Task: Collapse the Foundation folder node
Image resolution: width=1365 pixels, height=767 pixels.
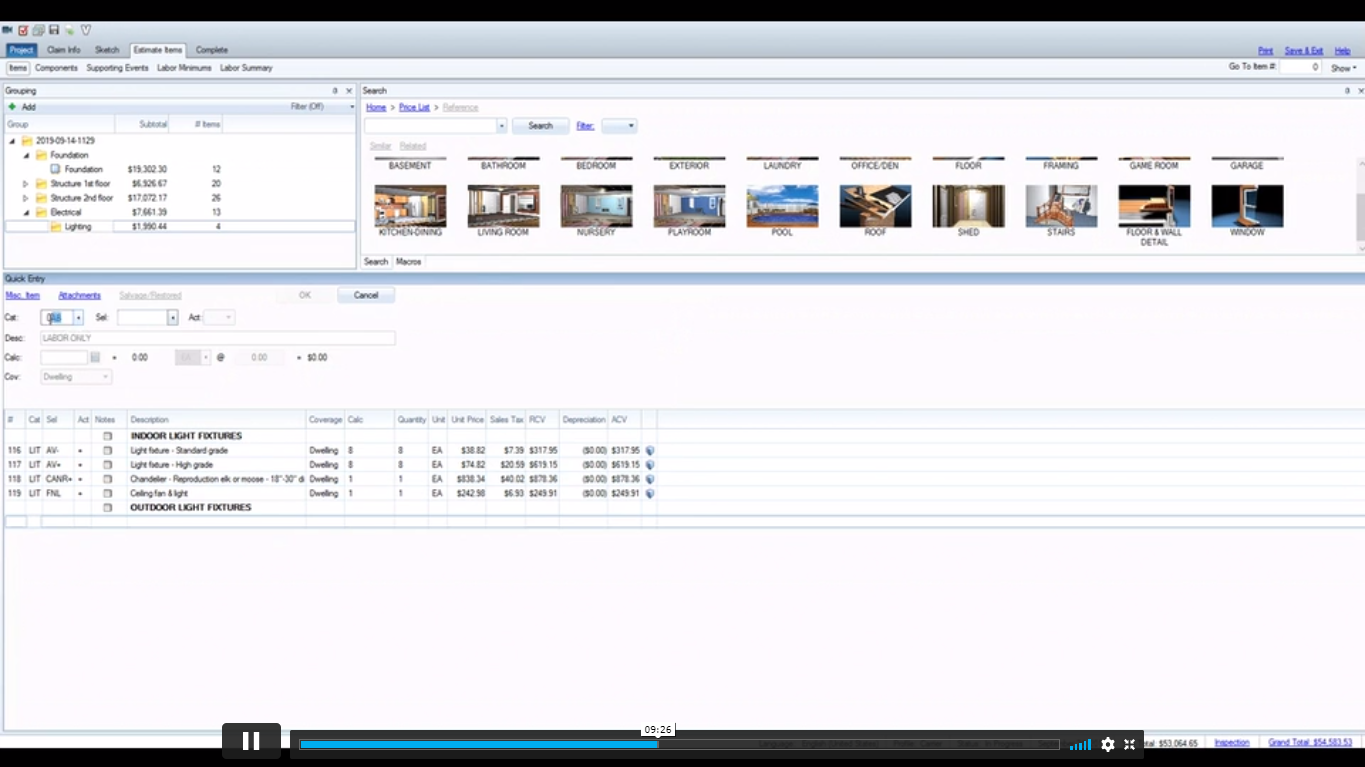Action: coord(26,155)
